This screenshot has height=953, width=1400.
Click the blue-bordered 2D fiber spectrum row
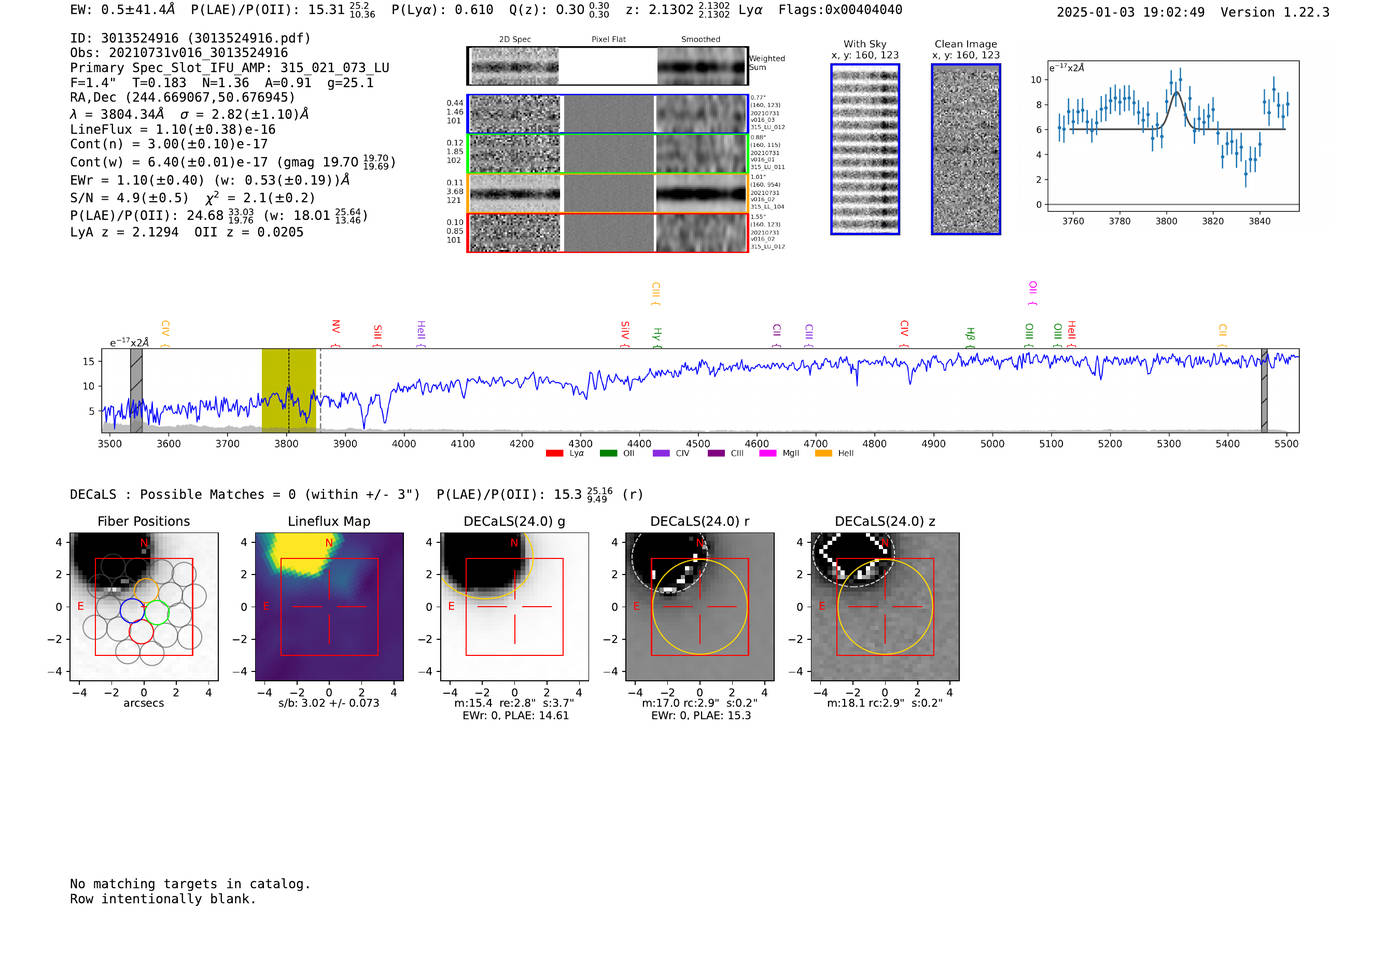tap(608, 114)
